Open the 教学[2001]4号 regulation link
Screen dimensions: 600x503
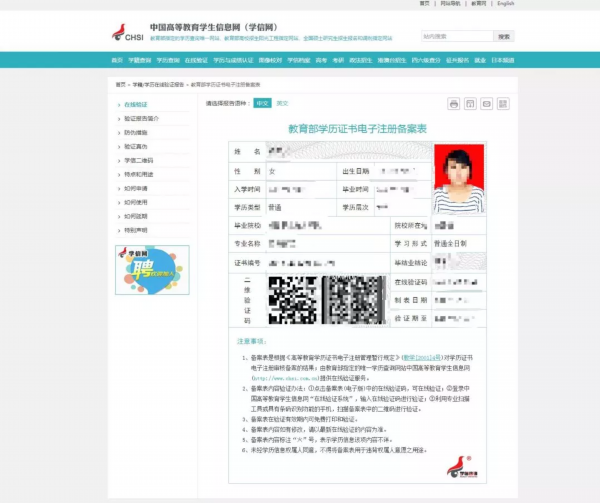coord(422,358)
